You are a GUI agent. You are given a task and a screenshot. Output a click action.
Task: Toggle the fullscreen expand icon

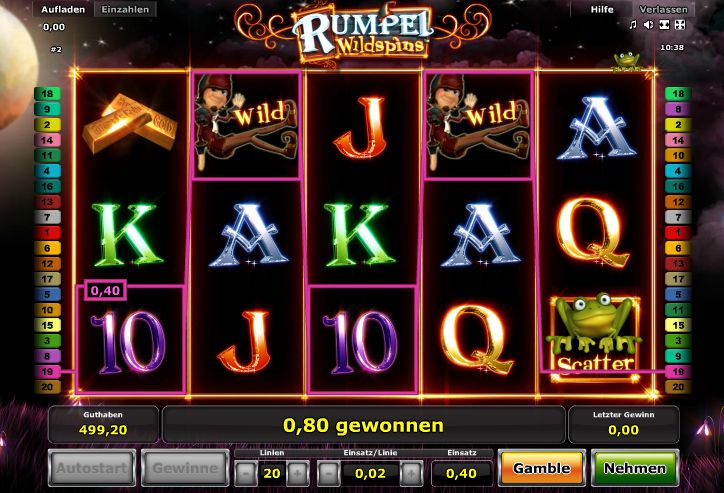tap(680, 25)
